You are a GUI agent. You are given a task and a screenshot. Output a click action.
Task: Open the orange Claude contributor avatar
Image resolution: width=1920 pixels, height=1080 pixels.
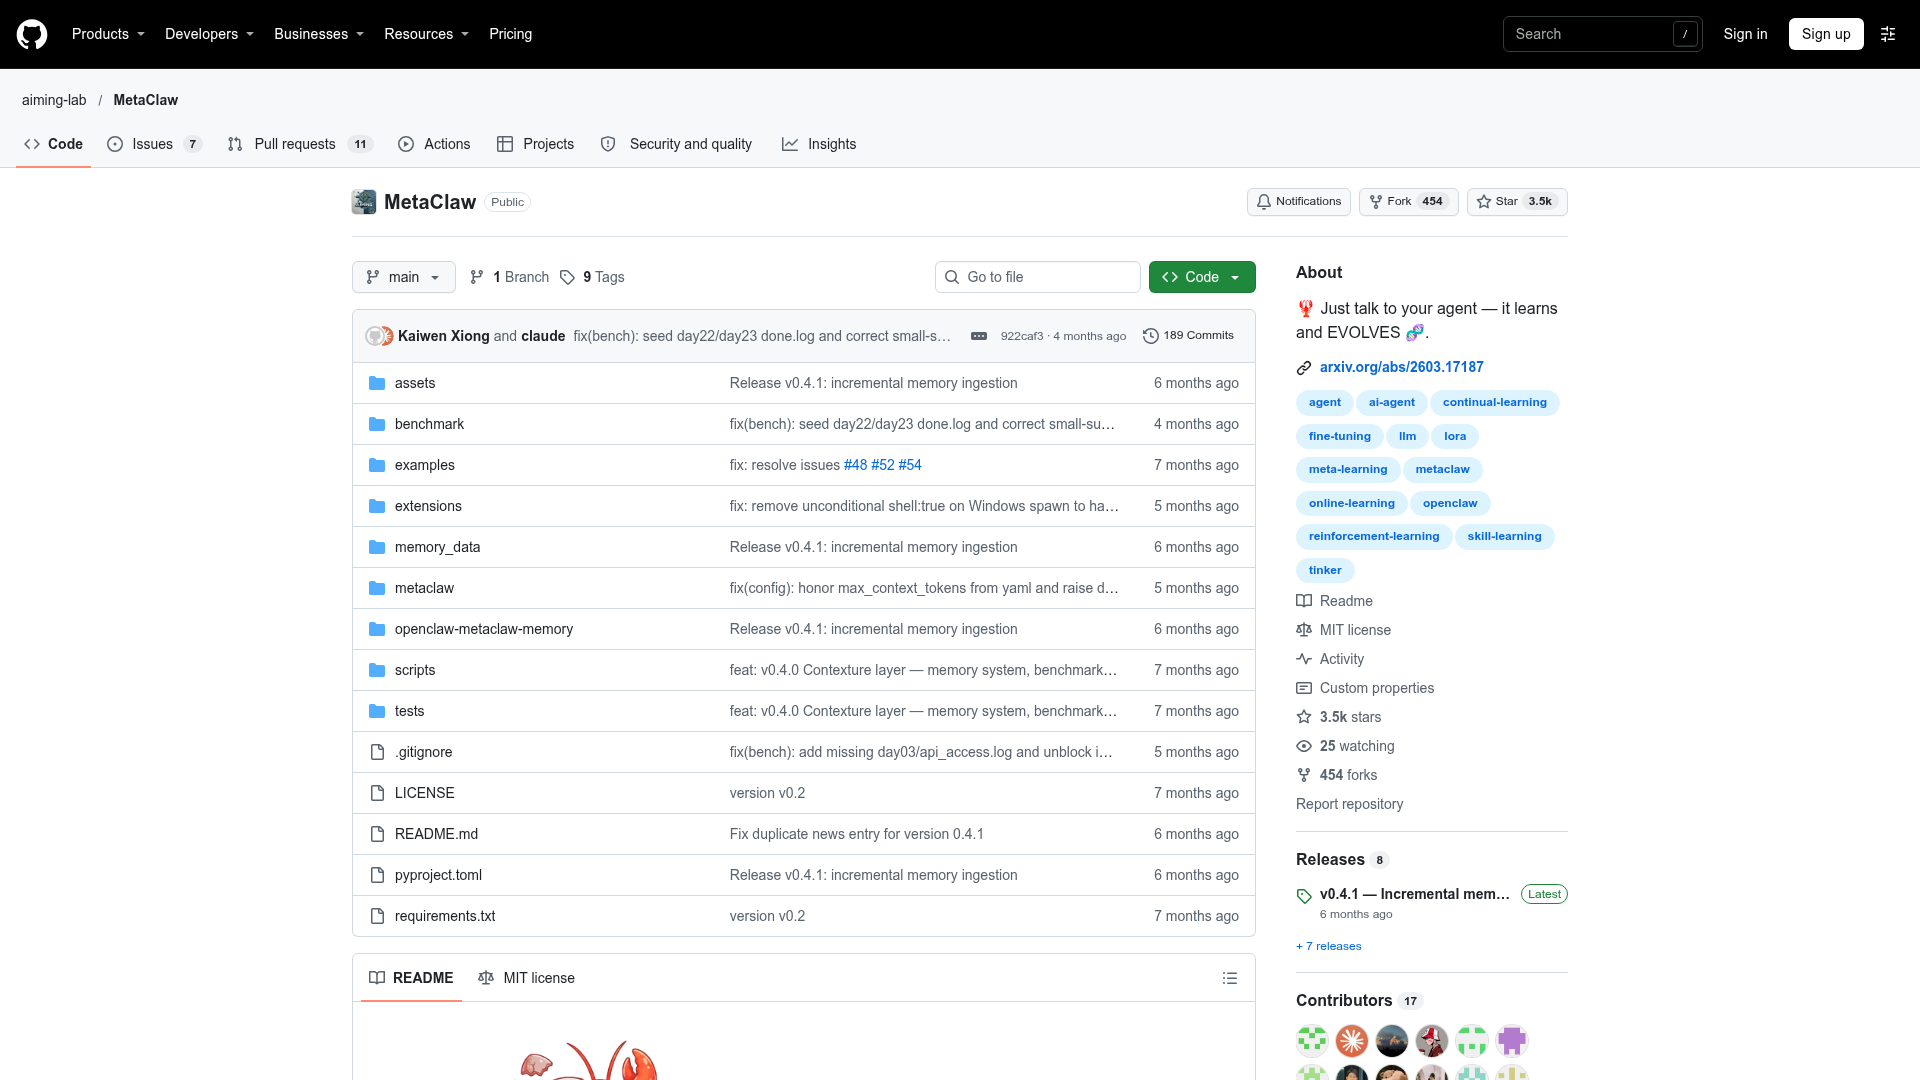click(x=1352, y=1041)
